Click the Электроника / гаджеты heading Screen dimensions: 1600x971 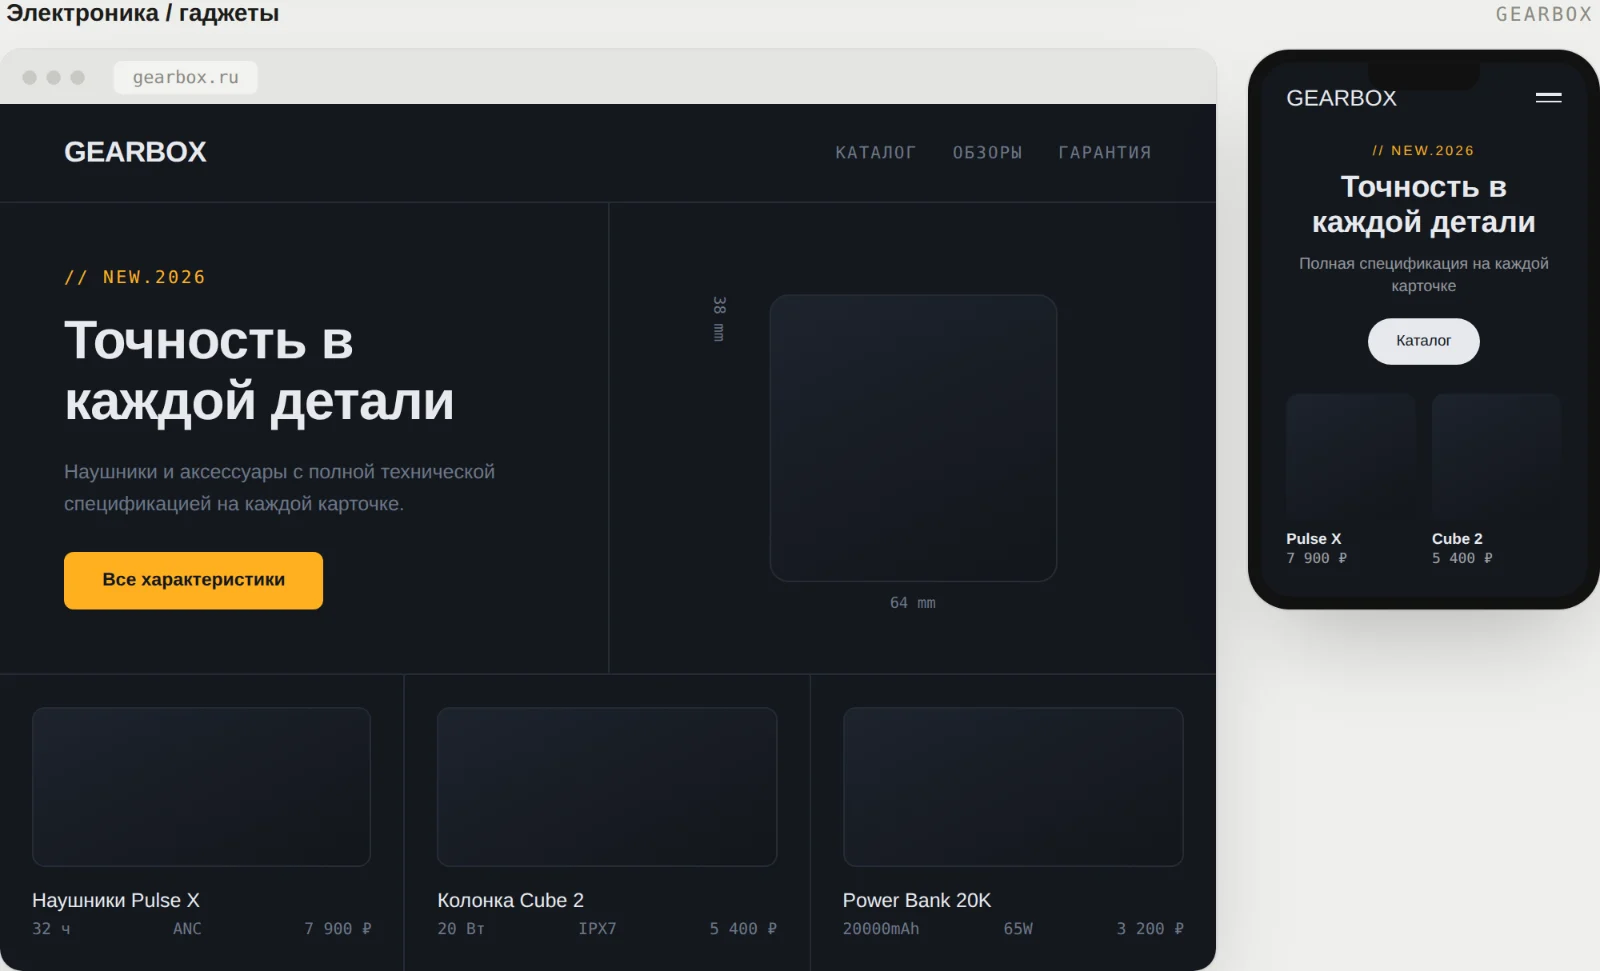142,13
